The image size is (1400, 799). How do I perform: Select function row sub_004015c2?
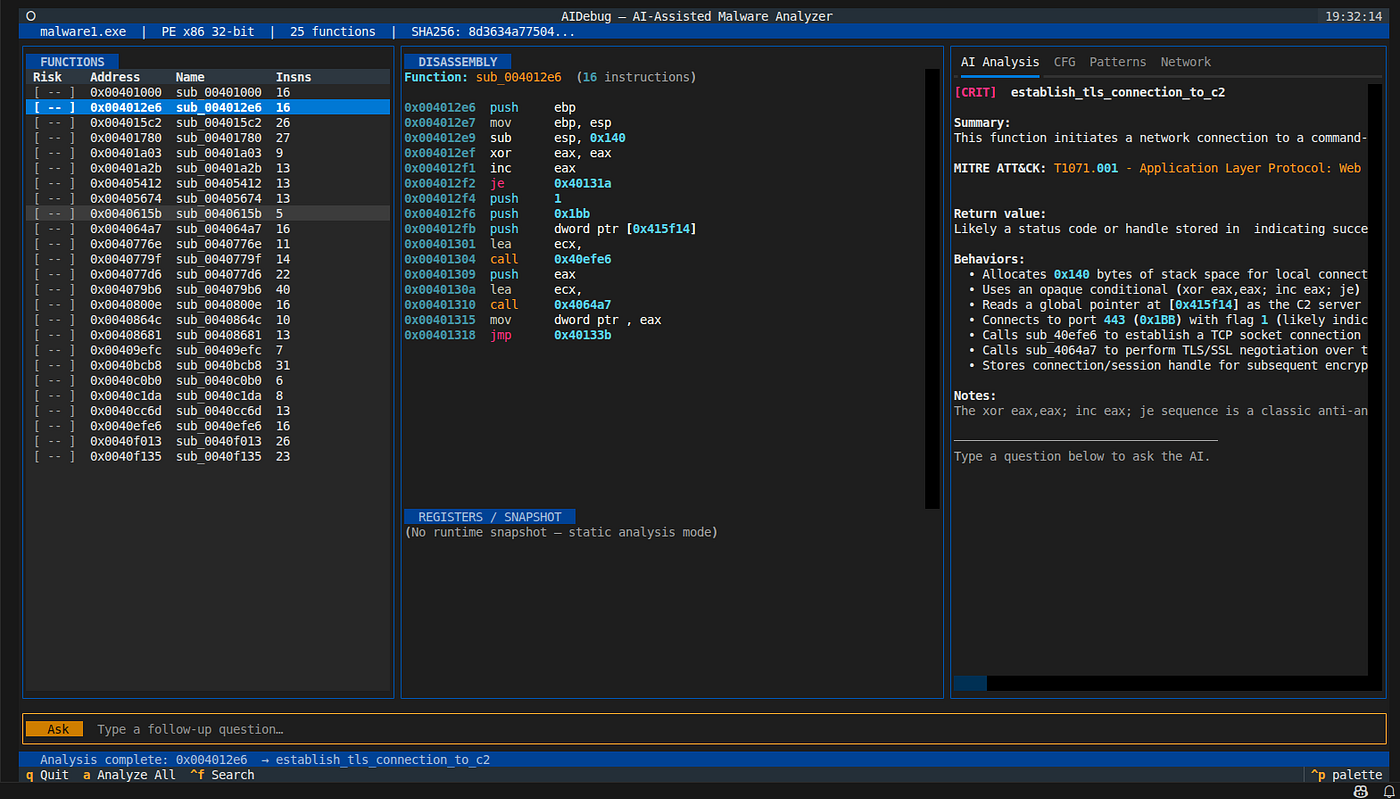click(x=208, y=122)
